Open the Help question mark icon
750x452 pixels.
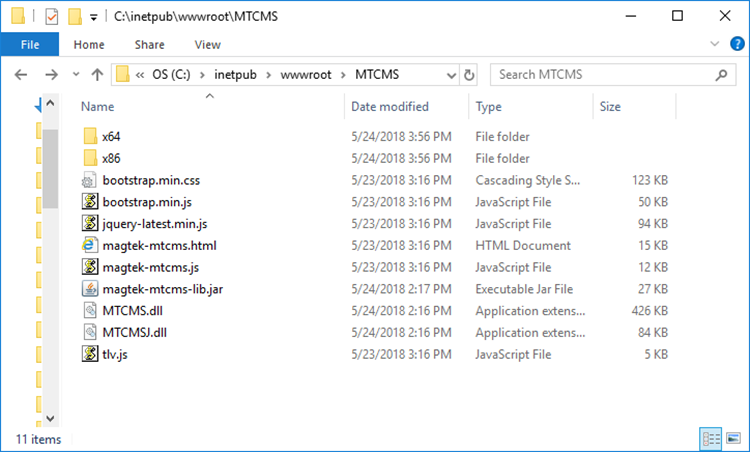pos(737,44)
